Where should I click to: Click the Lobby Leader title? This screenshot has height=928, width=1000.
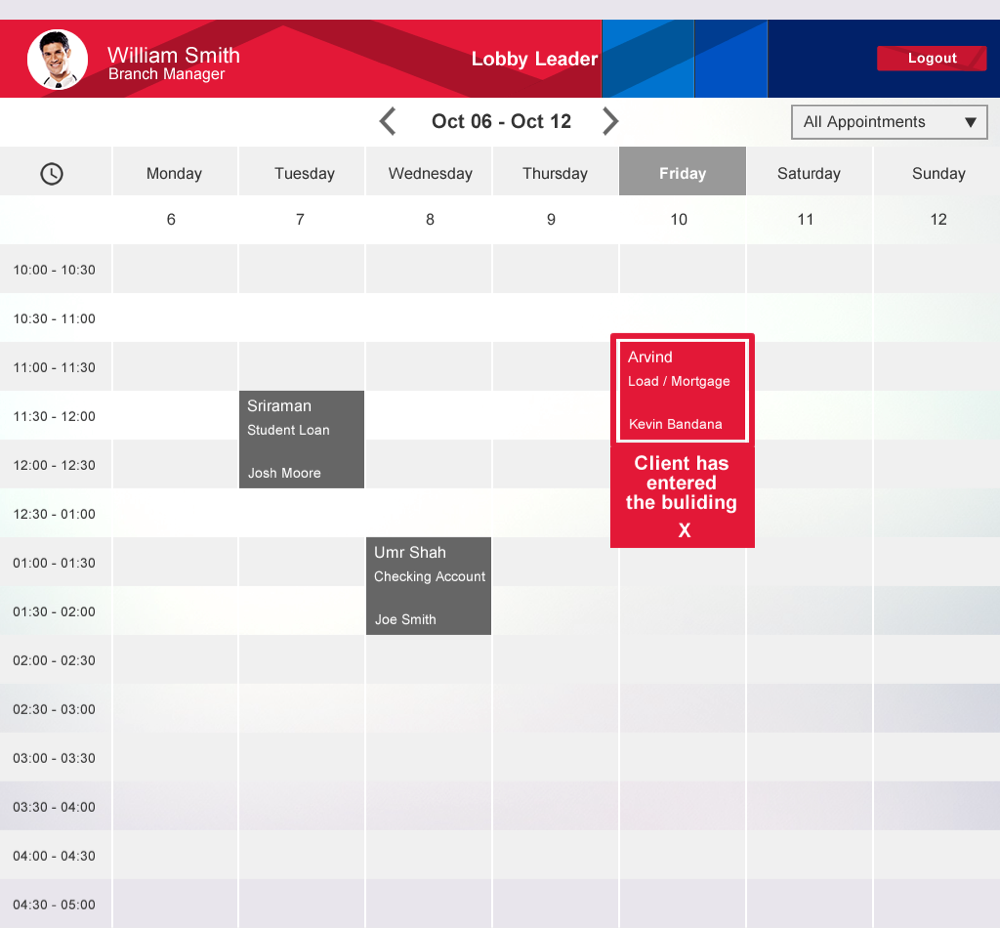pyautogui.click(x=534, y=59)
